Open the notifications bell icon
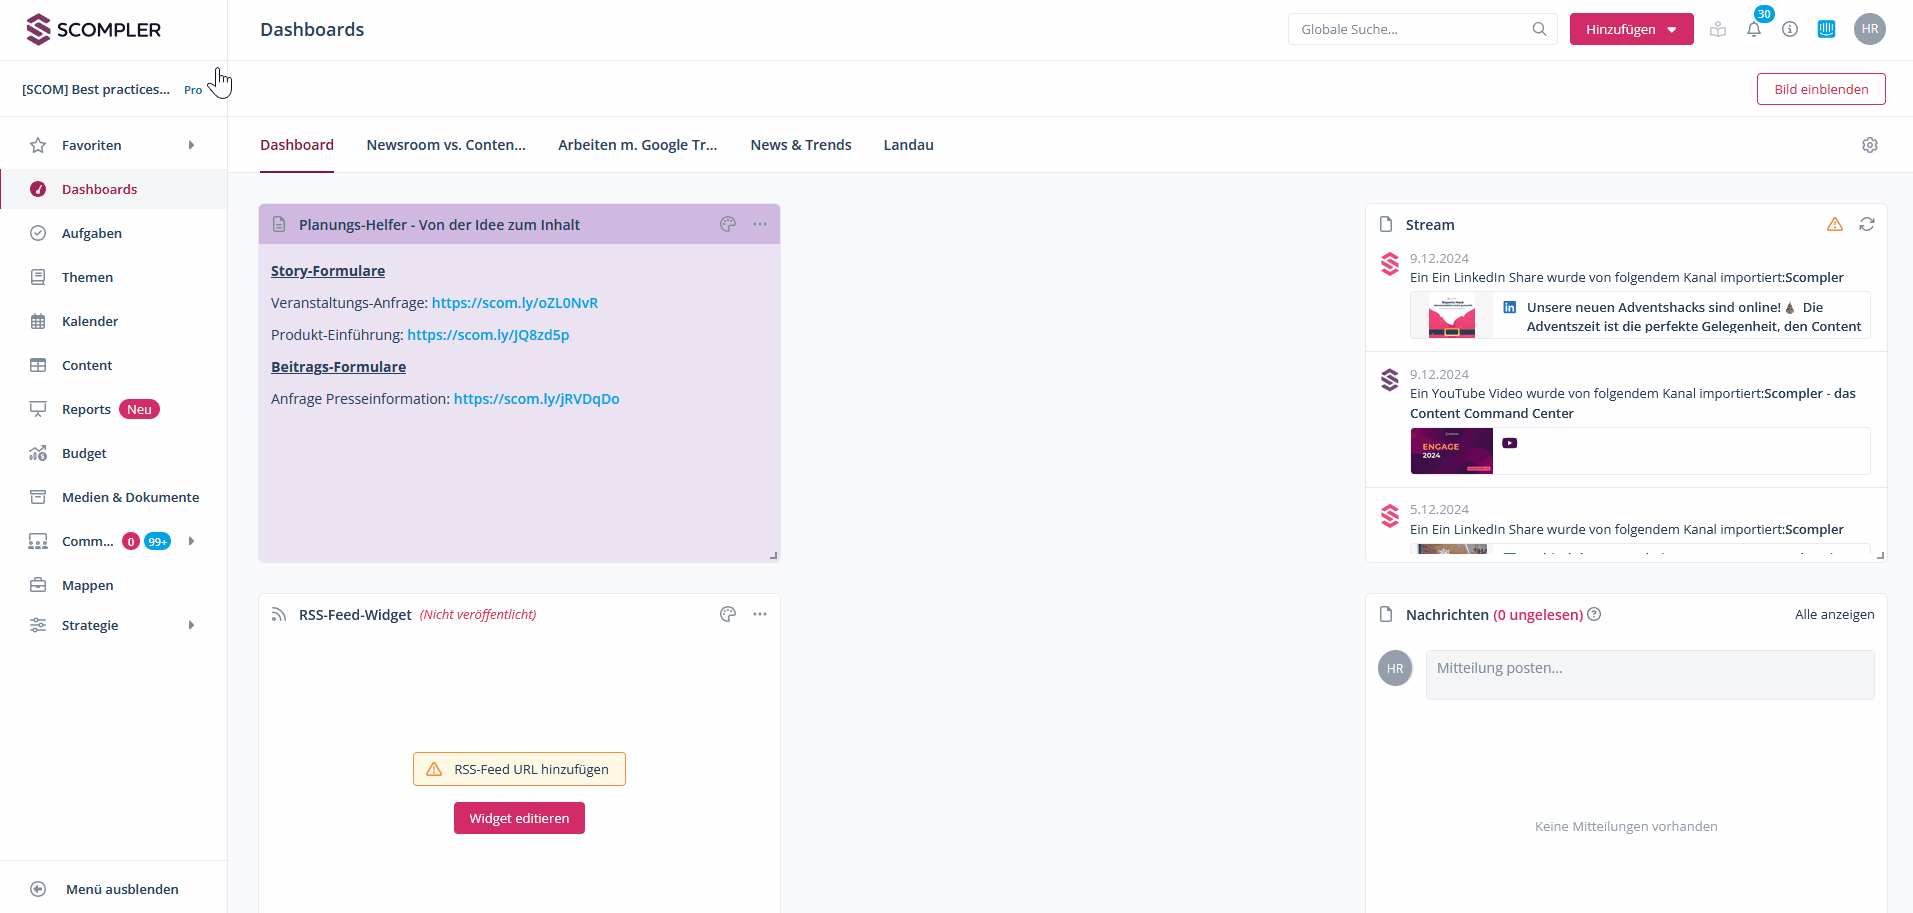The width and height of the screenshot is (1913, 913). pyautogui.click(x=1754, y=30)
